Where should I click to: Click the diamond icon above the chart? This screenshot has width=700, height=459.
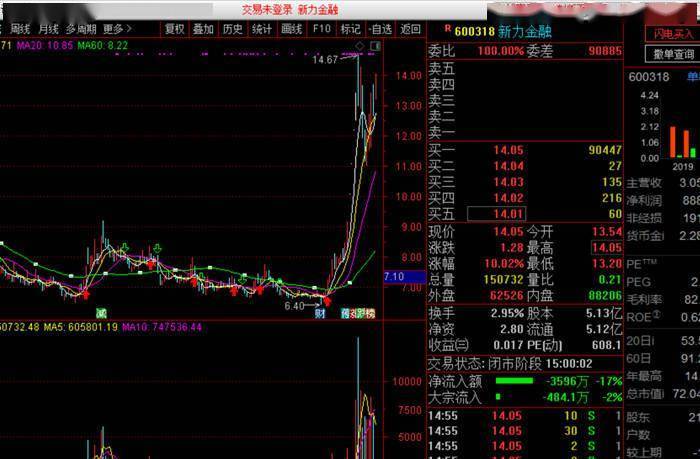pyautogui.click(x=360, y=46)
